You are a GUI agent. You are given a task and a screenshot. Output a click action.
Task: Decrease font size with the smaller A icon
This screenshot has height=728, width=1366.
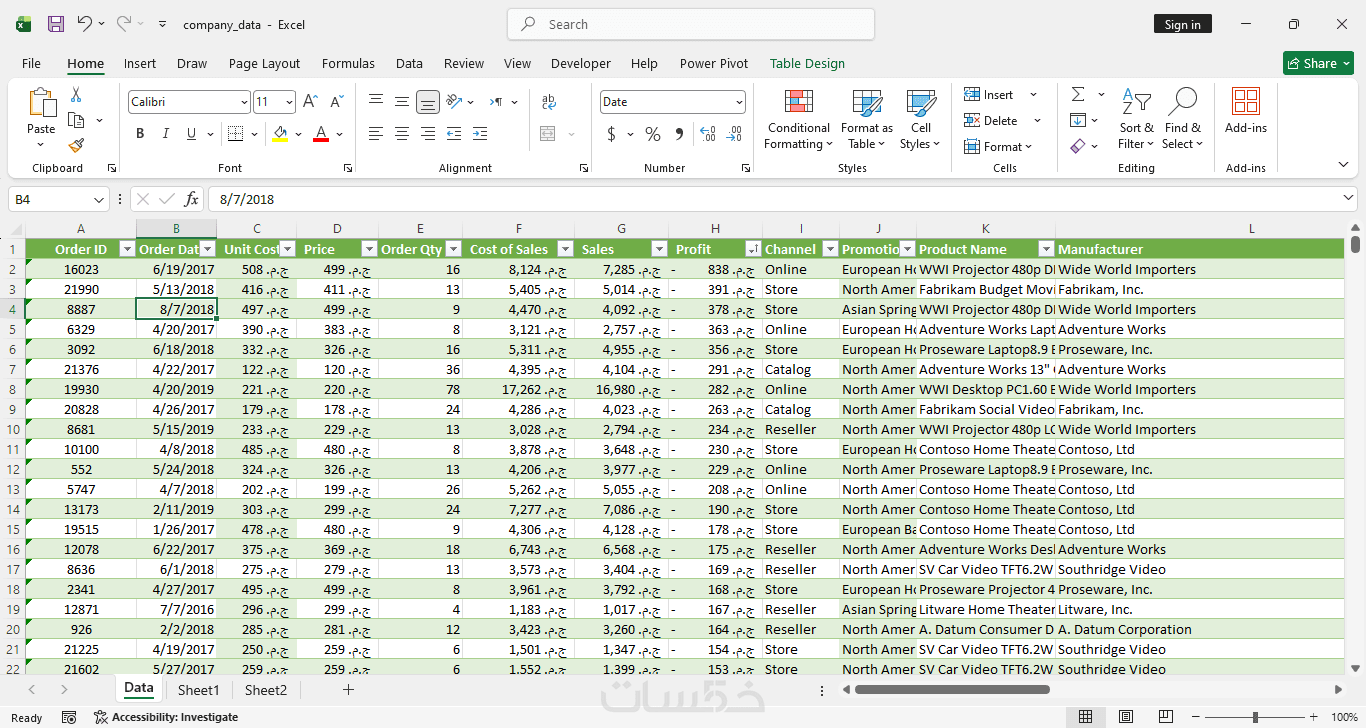point(336,102)
